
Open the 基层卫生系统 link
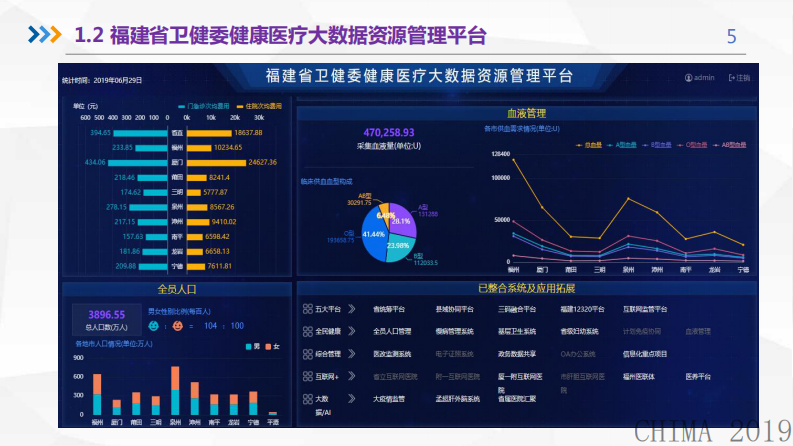coord(517,332)
